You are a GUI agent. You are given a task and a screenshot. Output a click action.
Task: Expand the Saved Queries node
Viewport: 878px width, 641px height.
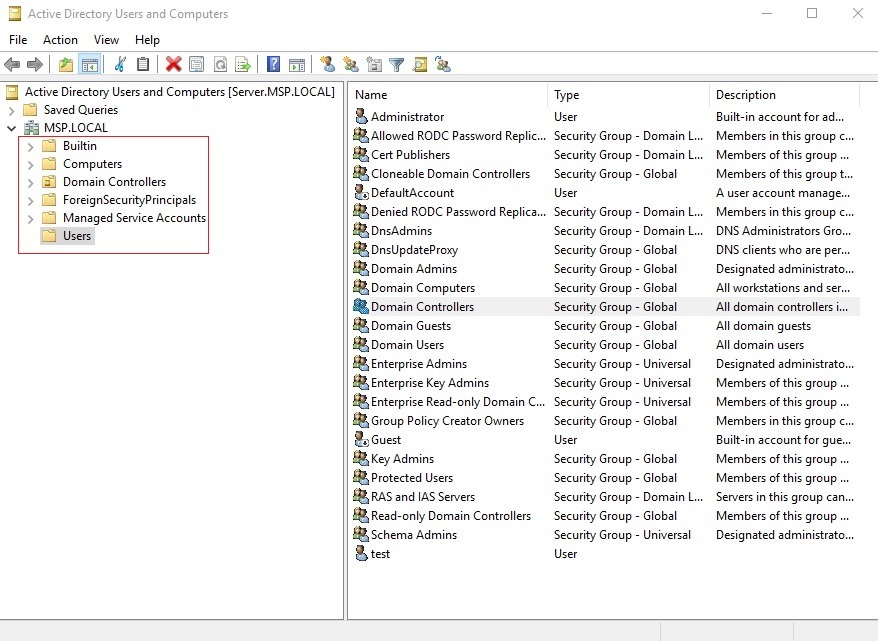click(11, 110)
